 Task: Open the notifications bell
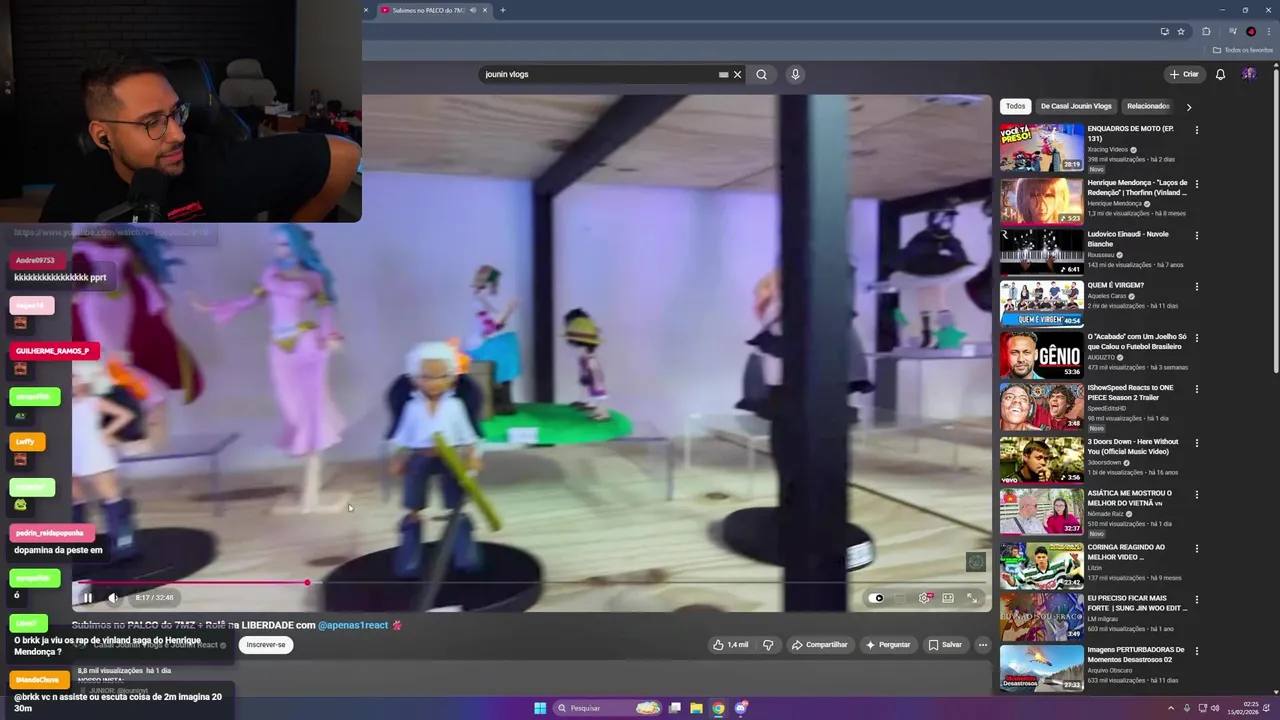(1220, 74)
